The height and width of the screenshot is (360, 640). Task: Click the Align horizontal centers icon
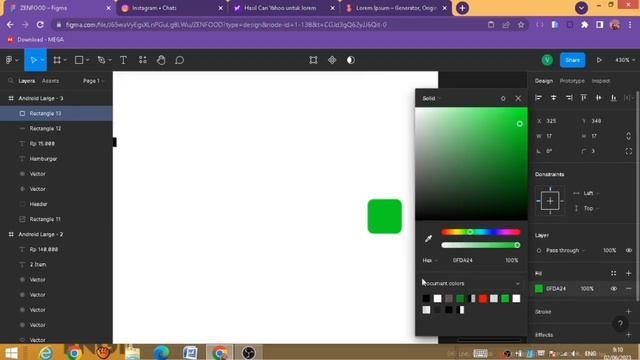(553, 98)
